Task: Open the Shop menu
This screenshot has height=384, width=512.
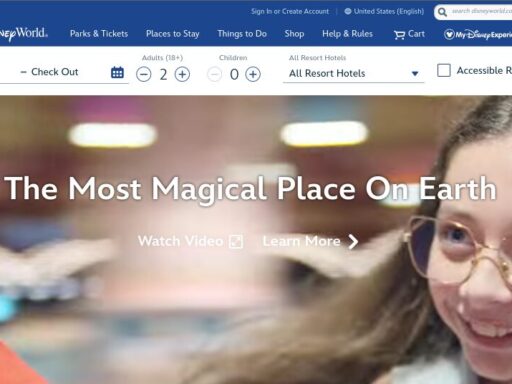Action: (x=294, y=34)
